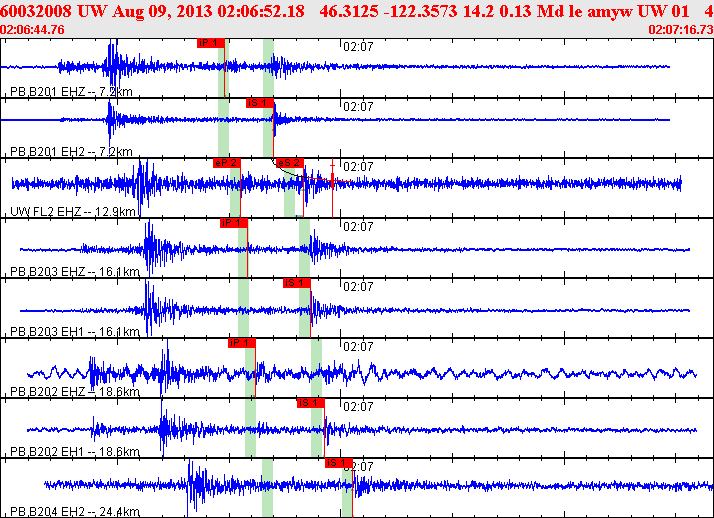This screenshot has width=714, height=518.
Task: Select the 'PB B203 EH1 -- 16.1km' station label
Action: pyautogui.click(x=75, y=331)
